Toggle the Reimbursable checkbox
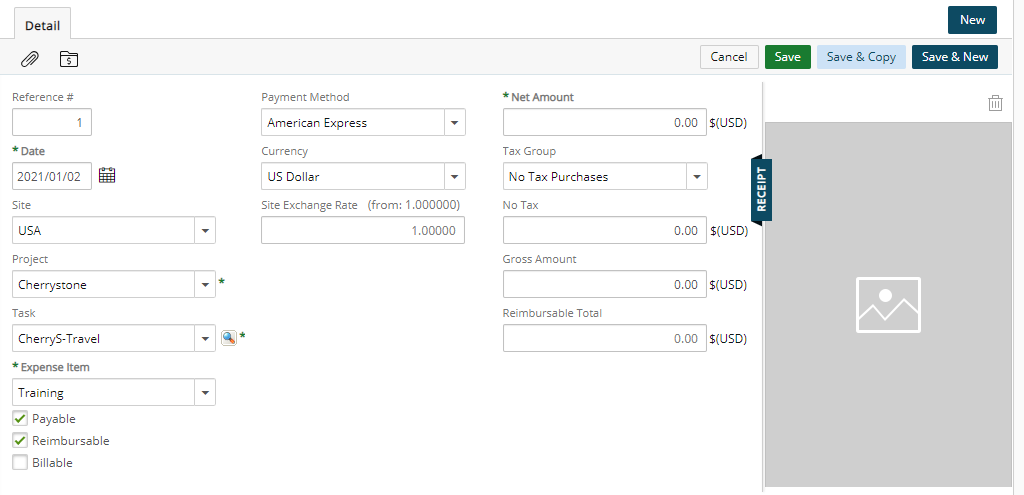 click(20, 440)
